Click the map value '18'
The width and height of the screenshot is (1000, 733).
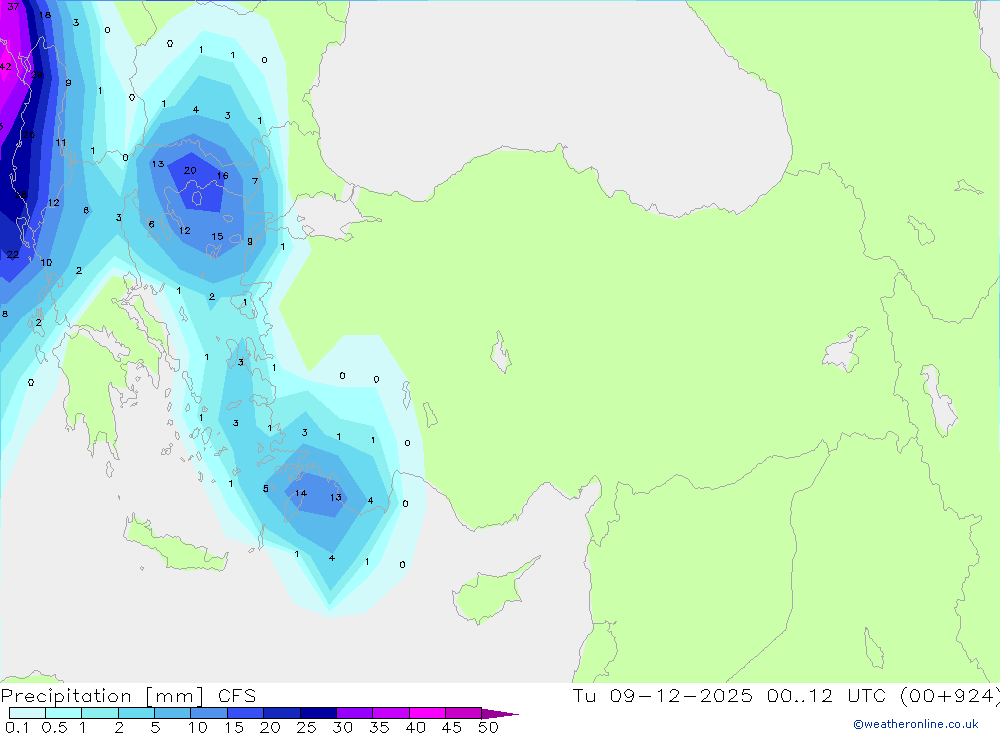[x=45, y=15]
